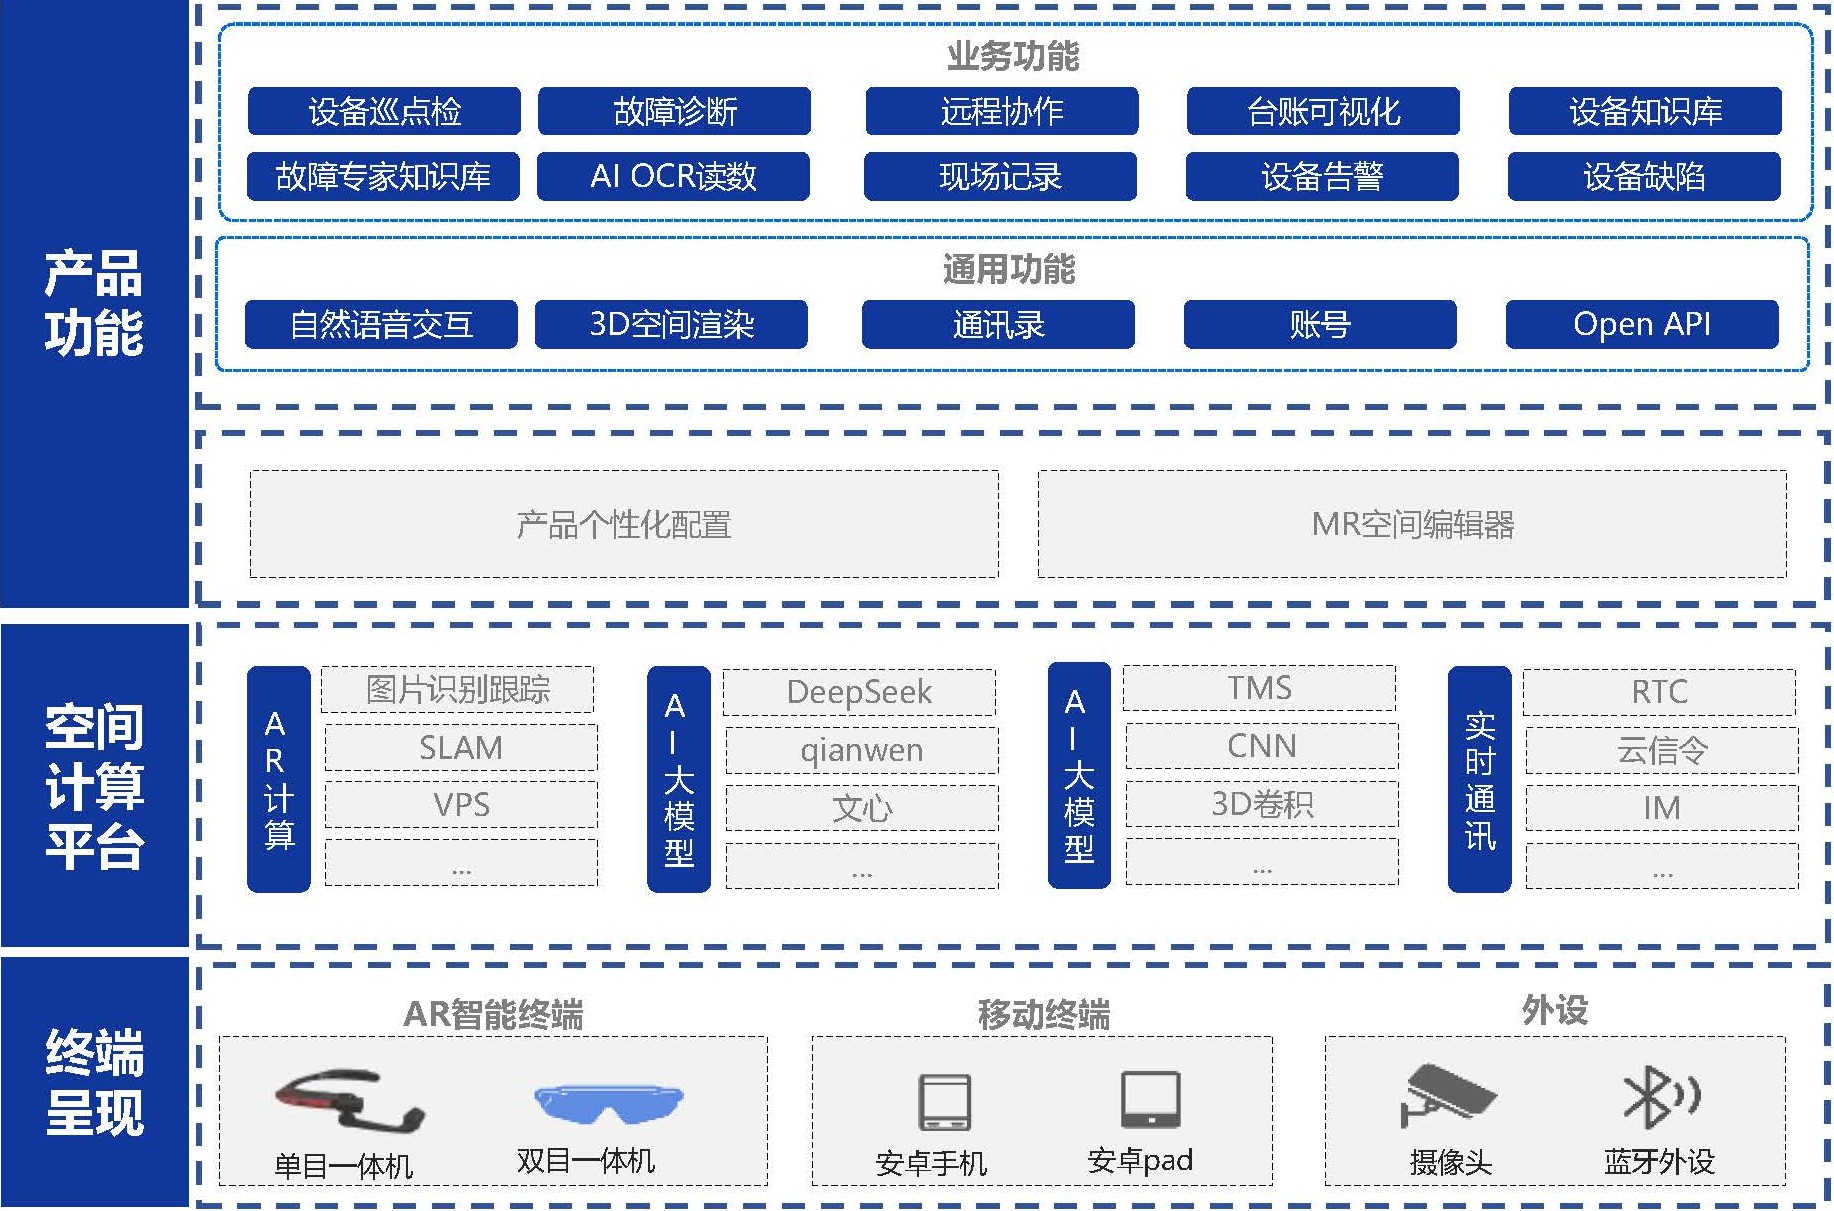
Task: Select the 安卓pad tablet icon
Action: click(x=1150, y=1100)
